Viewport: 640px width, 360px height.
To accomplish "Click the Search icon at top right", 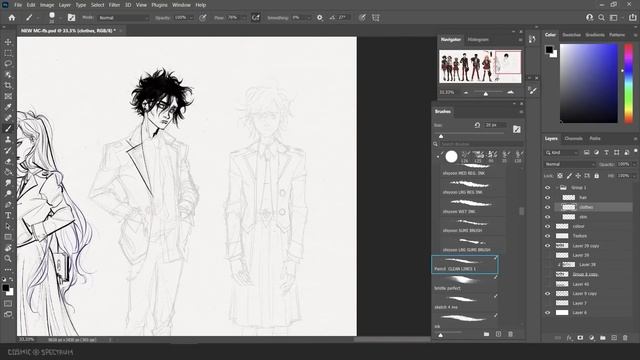I will point(601,18).
